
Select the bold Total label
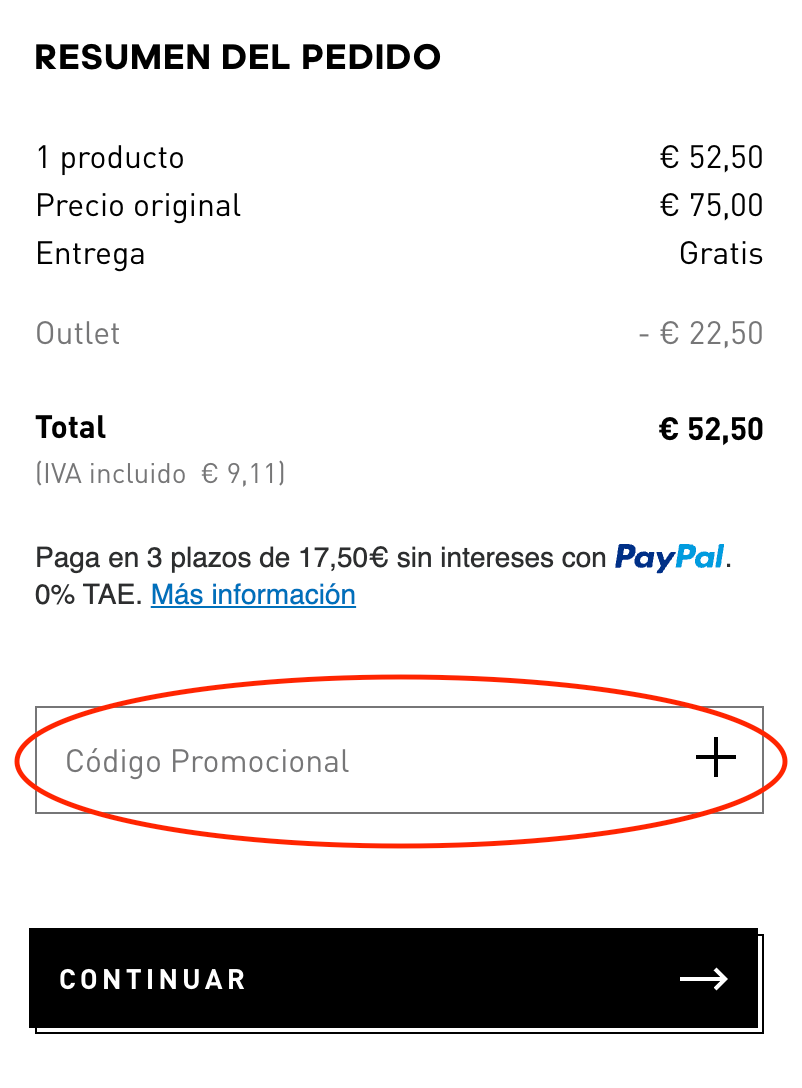click(71, 428)
